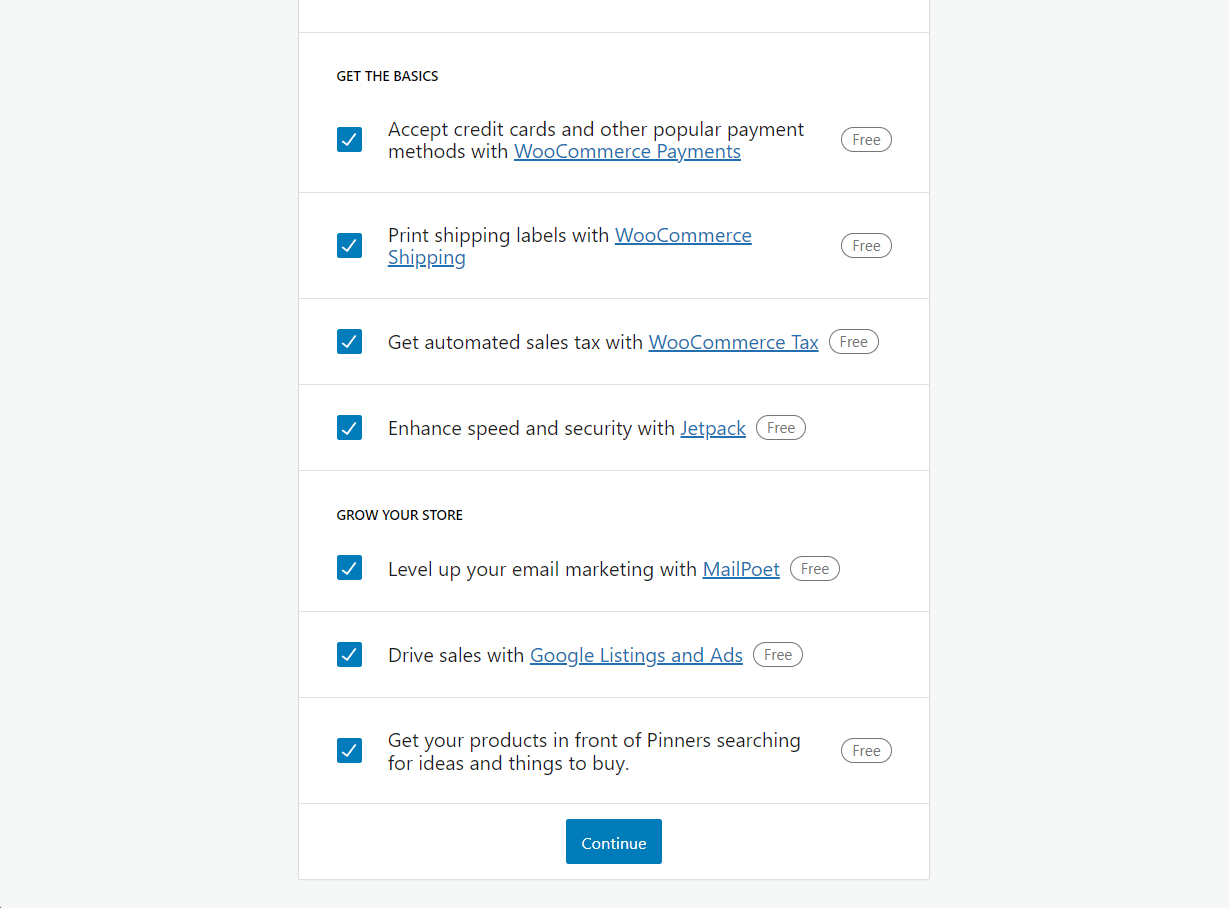
Task: Toggle the MailPoet email marketing checkbox
Action: pyautogui.click(x=349, y=568)
